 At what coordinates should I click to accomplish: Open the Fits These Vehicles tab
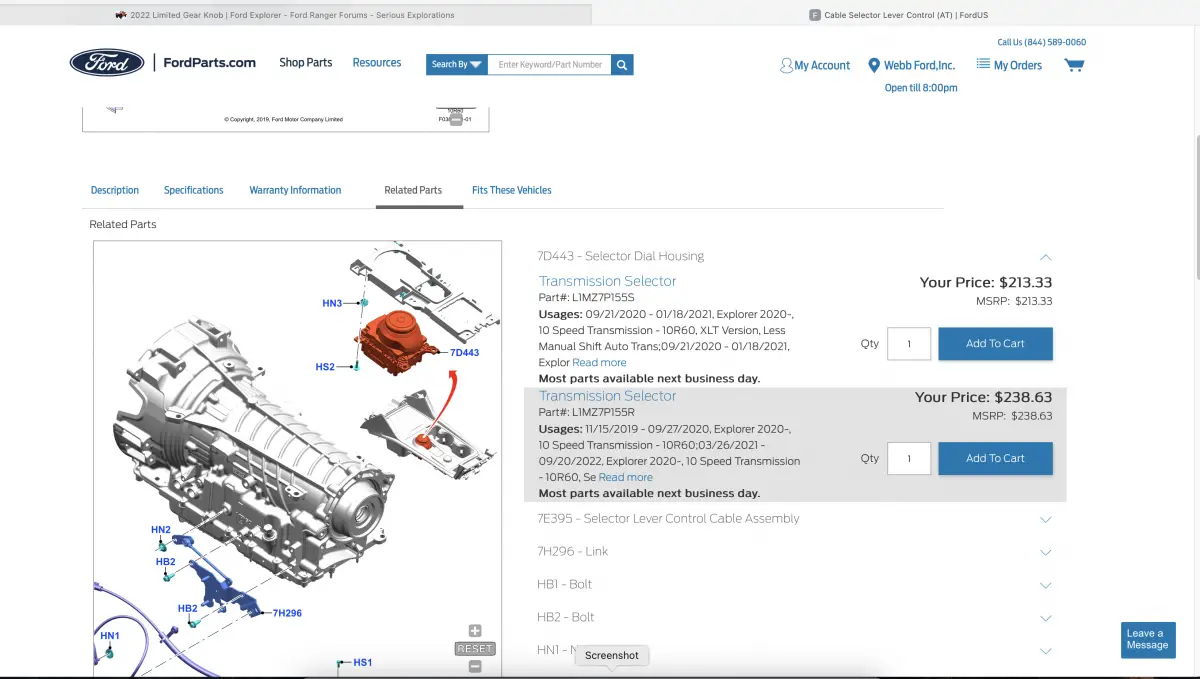tap(512, 190)
